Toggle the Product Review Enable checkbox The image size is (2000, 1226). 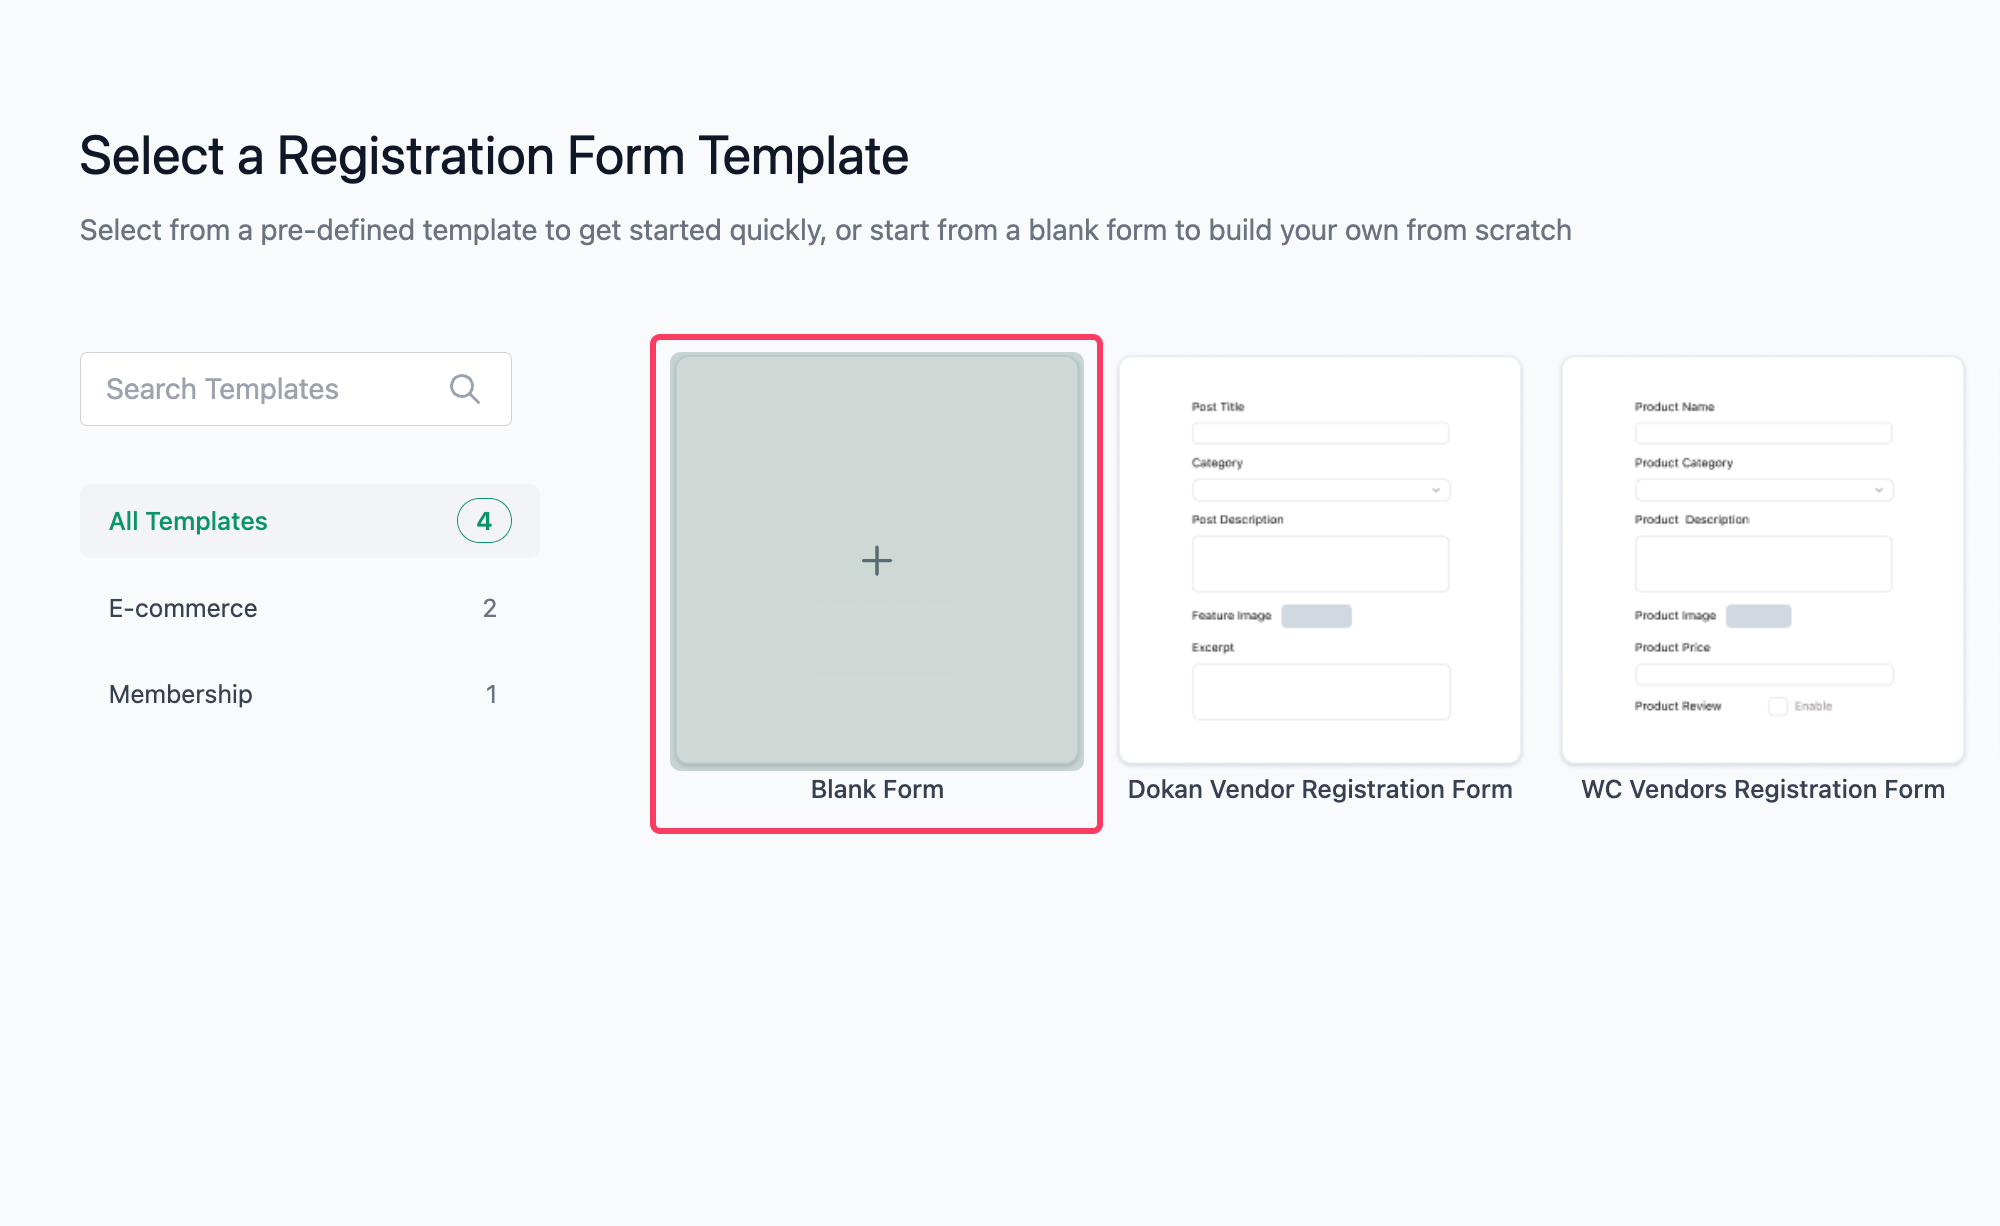coord(1778,707)
